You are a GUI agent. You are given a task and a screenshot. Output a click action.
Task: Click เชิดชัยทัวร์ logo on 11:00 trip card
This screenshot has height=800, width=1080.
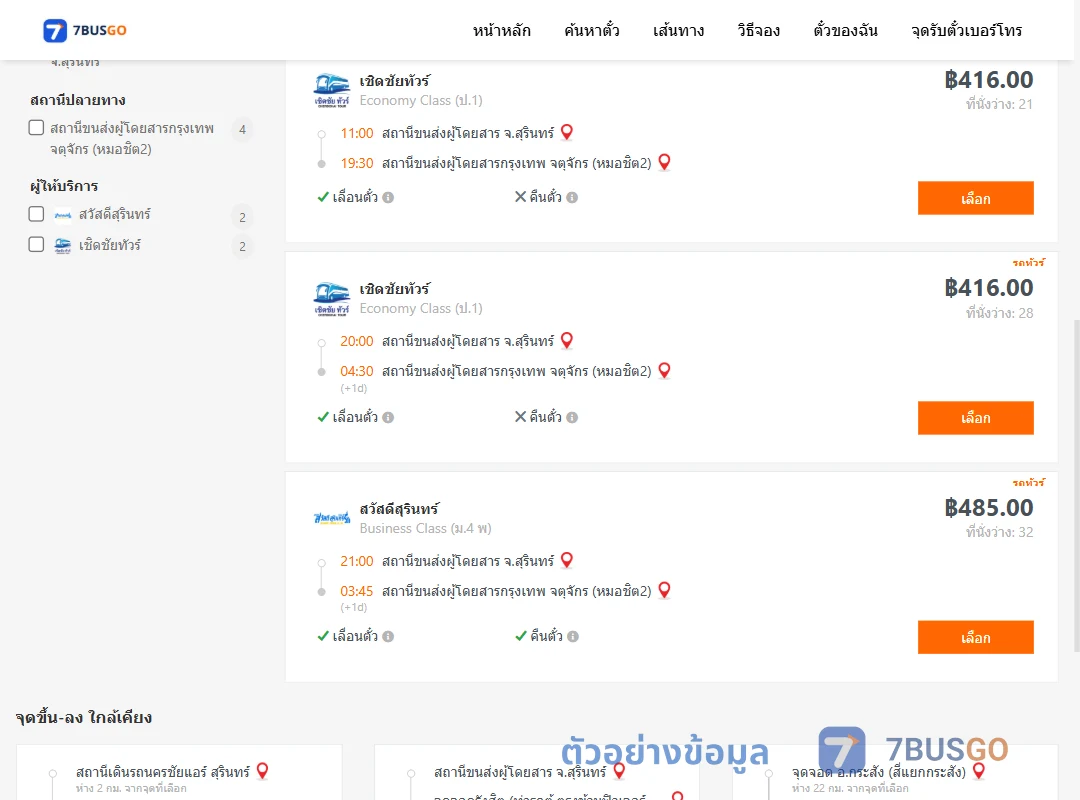331,90
